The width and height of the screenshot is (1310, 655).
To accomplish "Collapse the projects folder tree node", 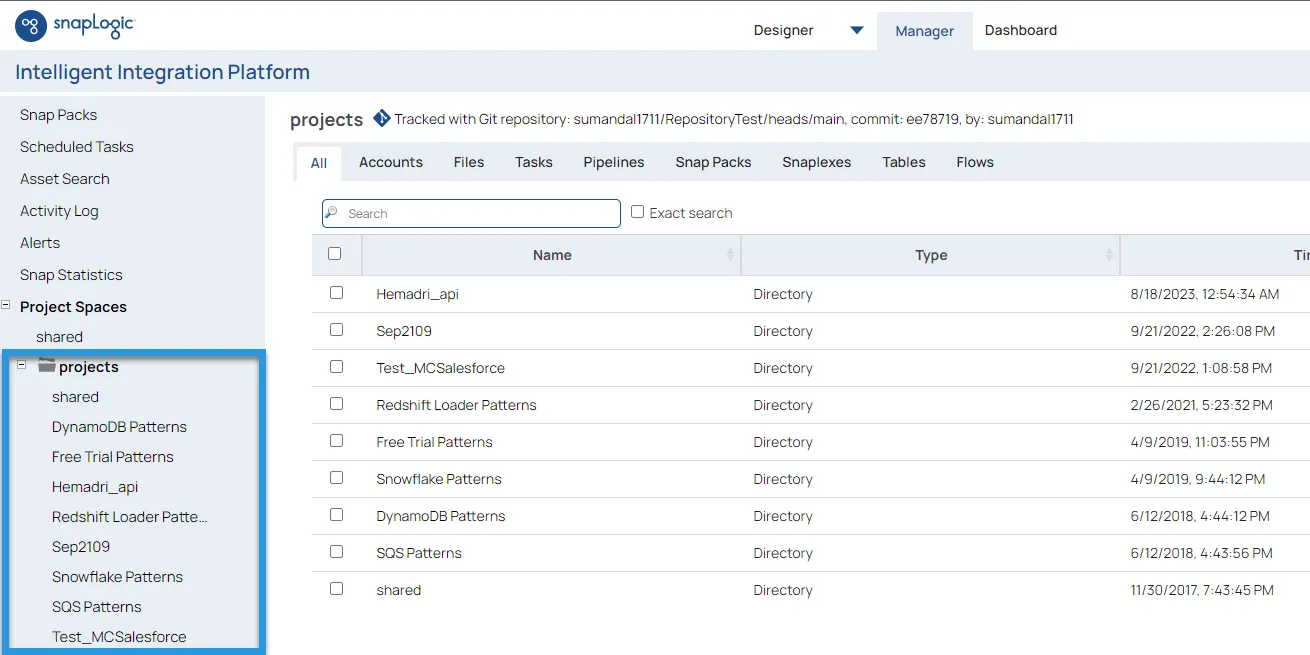I will [x=22, y=366].
